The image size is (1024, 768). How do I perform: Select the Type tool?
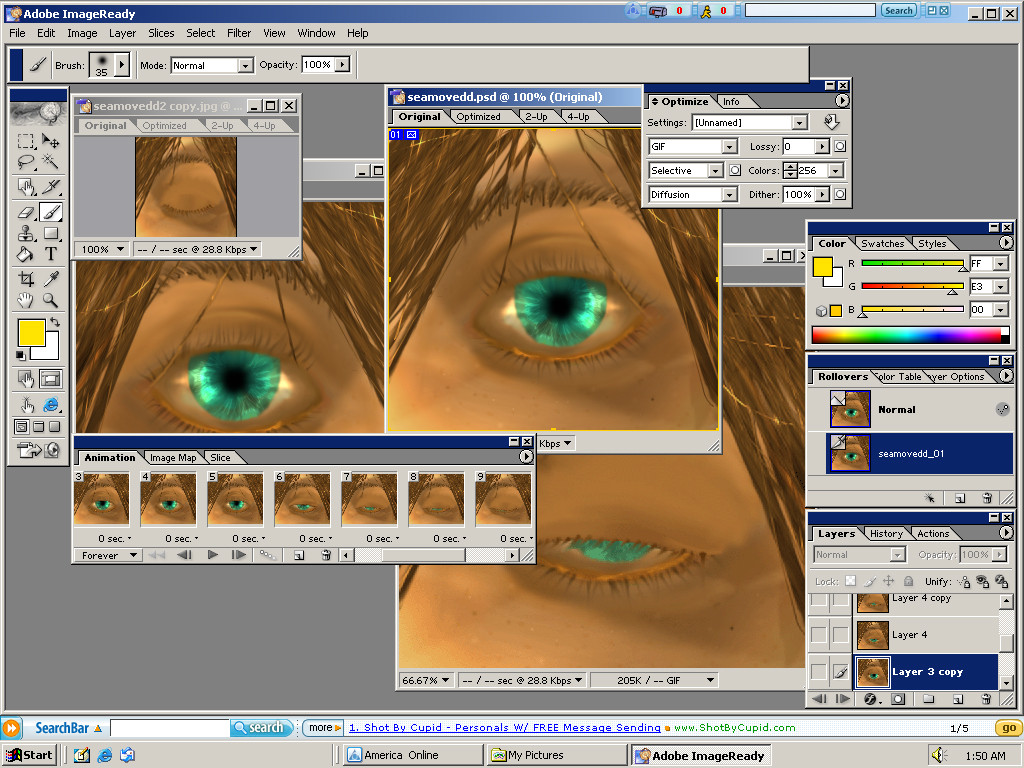(50, 254)
